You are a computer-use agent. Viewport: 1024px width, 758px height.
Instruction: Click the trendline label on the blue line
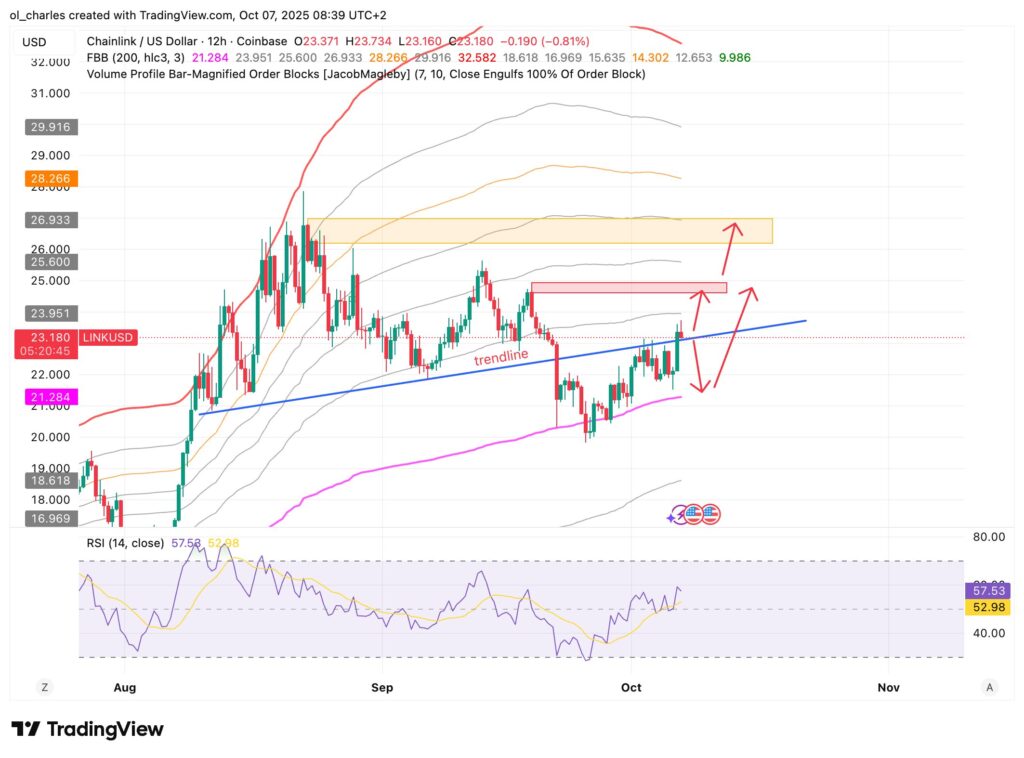pos(500,356)
